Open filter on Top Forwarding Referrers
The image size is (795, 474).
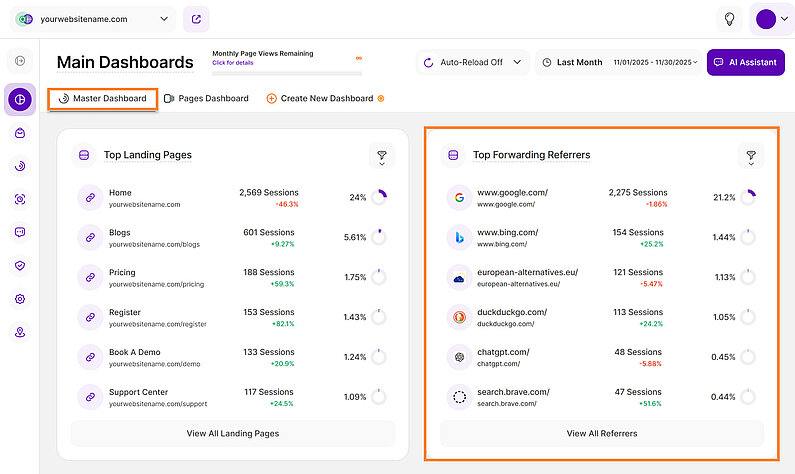(x=750, y=155)
